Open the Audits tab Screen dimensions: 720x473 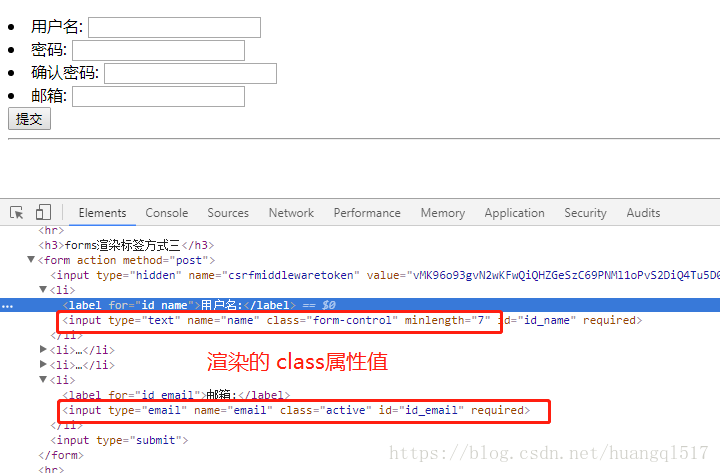643,213
